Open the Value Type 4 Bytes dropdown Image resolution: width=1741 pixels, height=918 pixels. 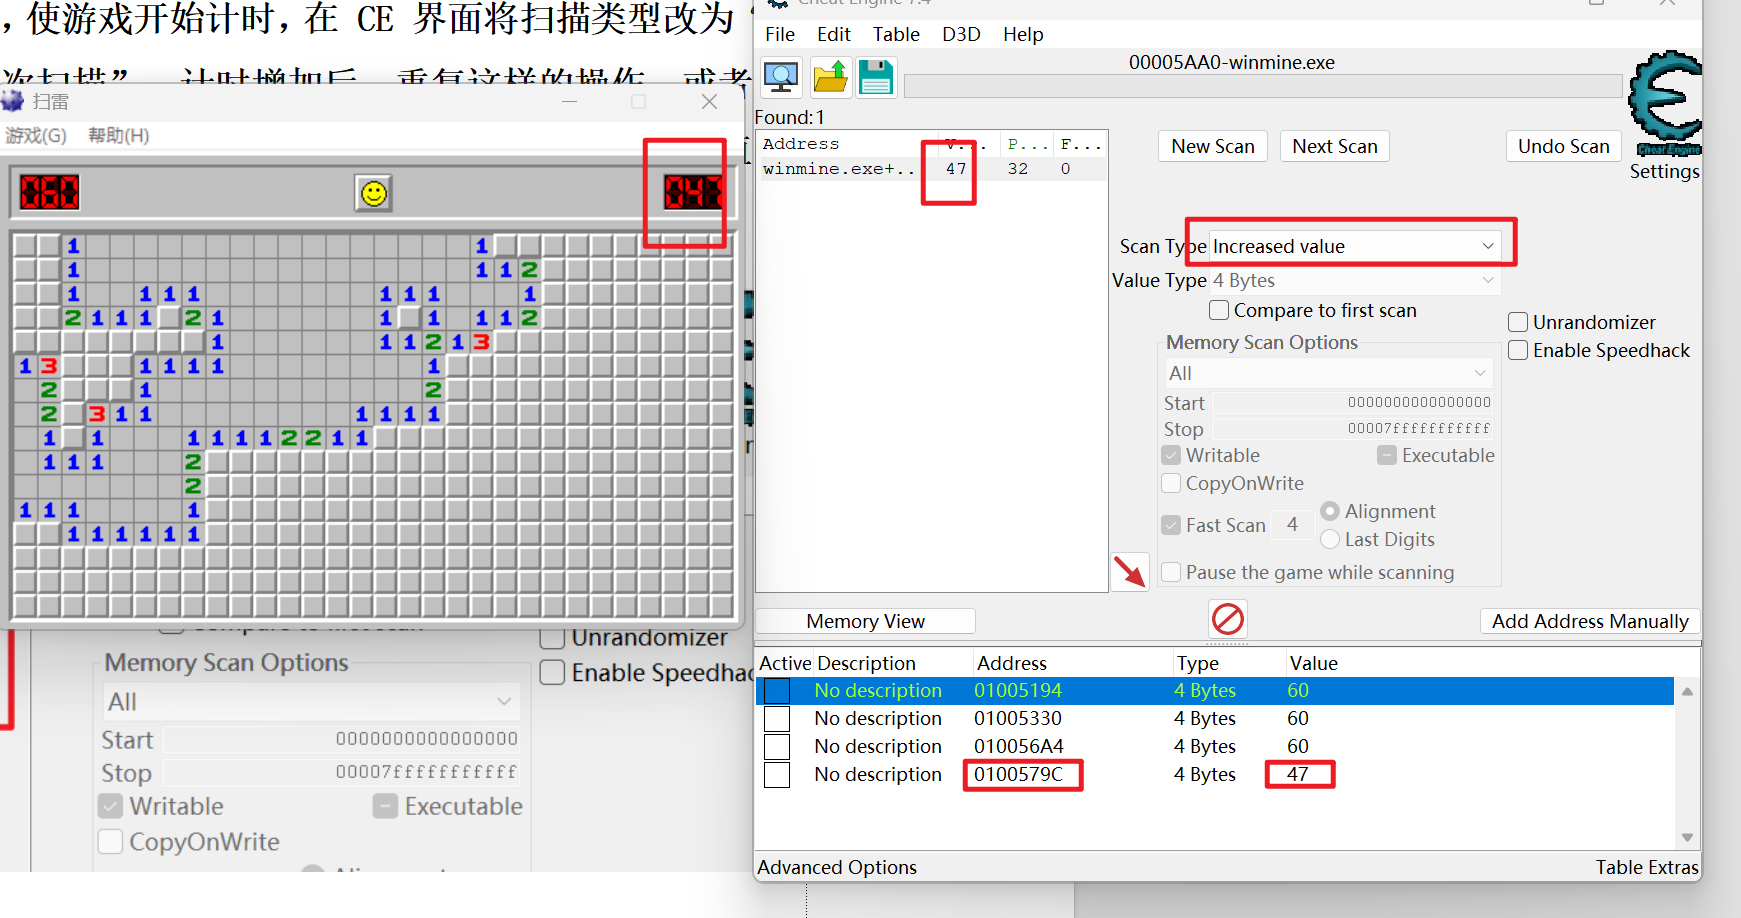click(1354, 280)
